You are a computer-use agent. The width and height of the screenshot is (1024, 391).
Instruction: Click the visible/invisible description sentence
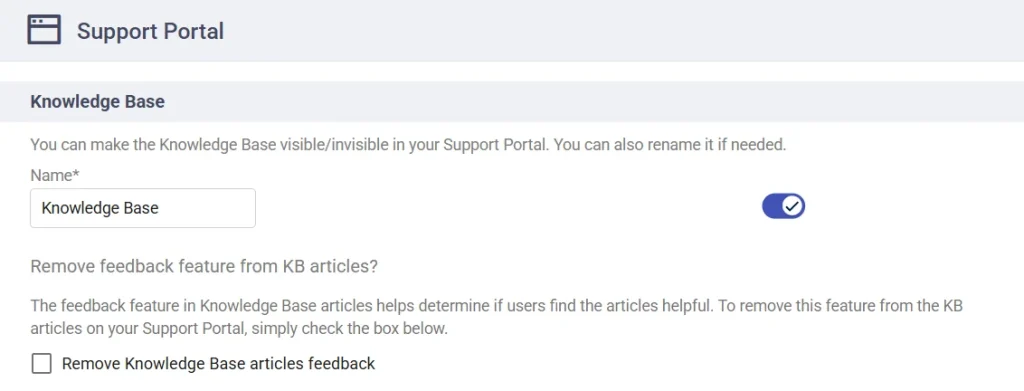[x=408, y=144]
